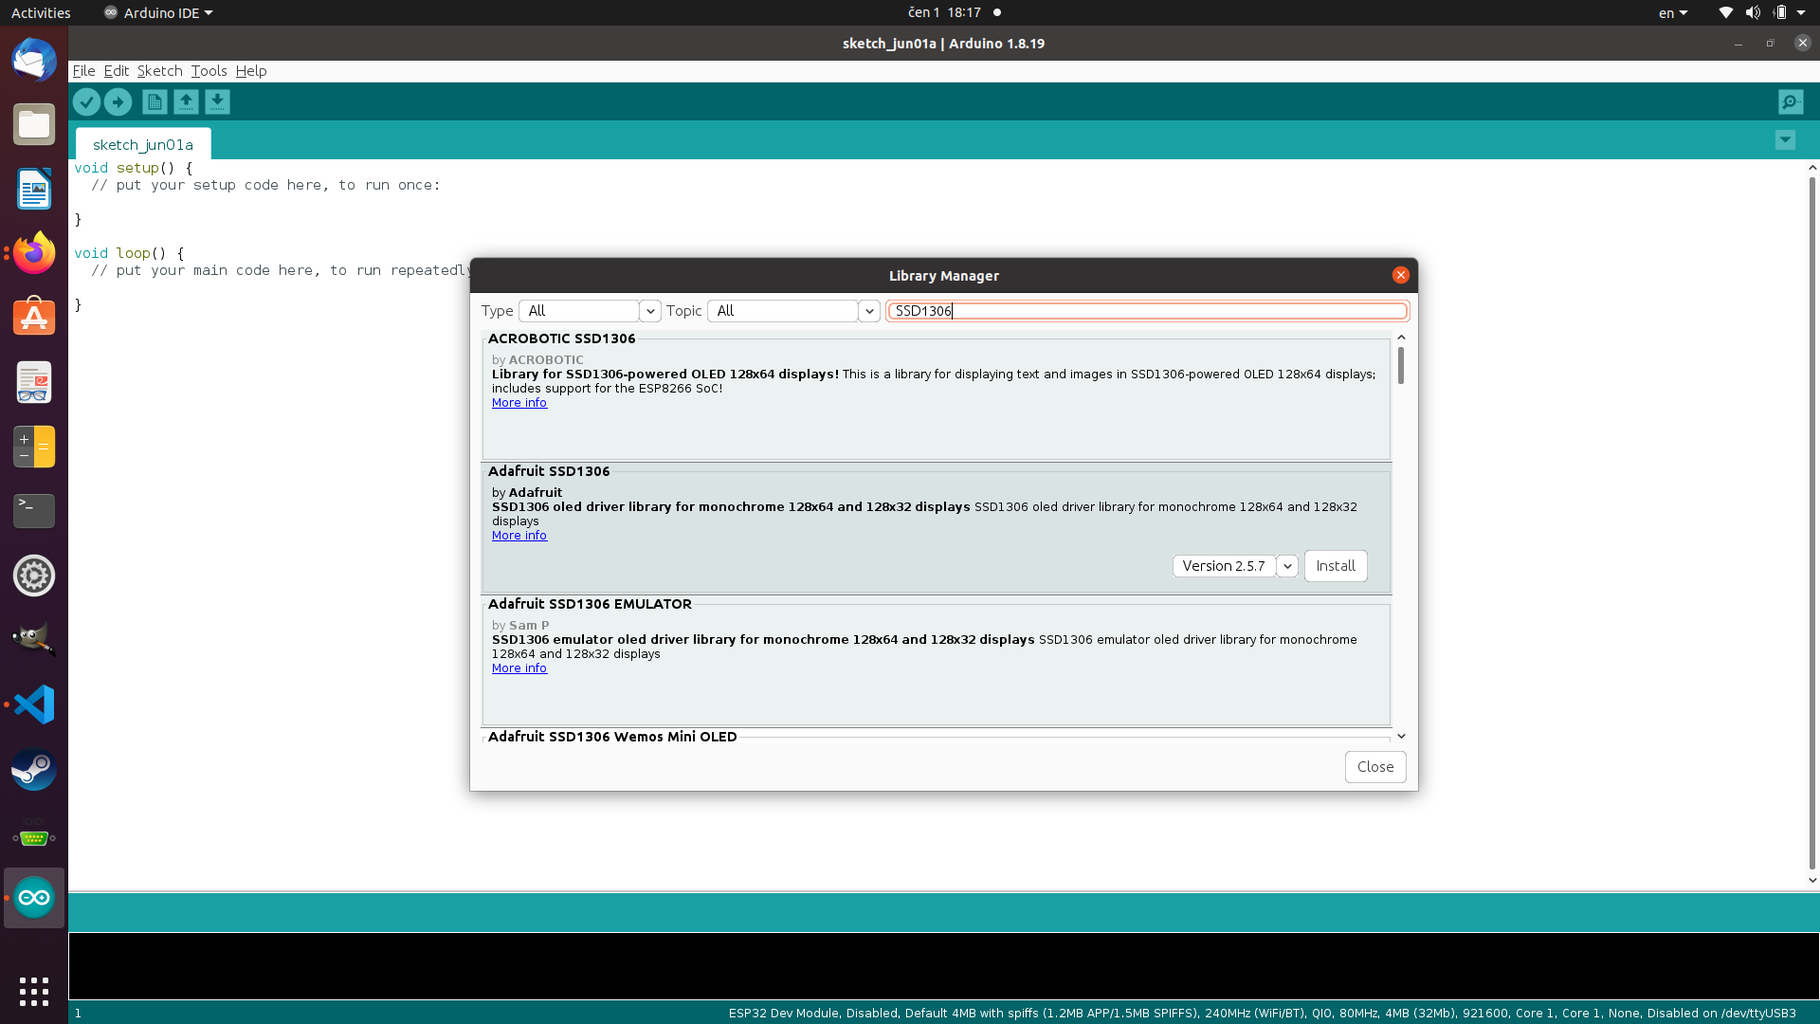This screenshot has height=1024, width=1820.
Task: Open the serial port tool dock icon
Action: [x=34, y=834]
